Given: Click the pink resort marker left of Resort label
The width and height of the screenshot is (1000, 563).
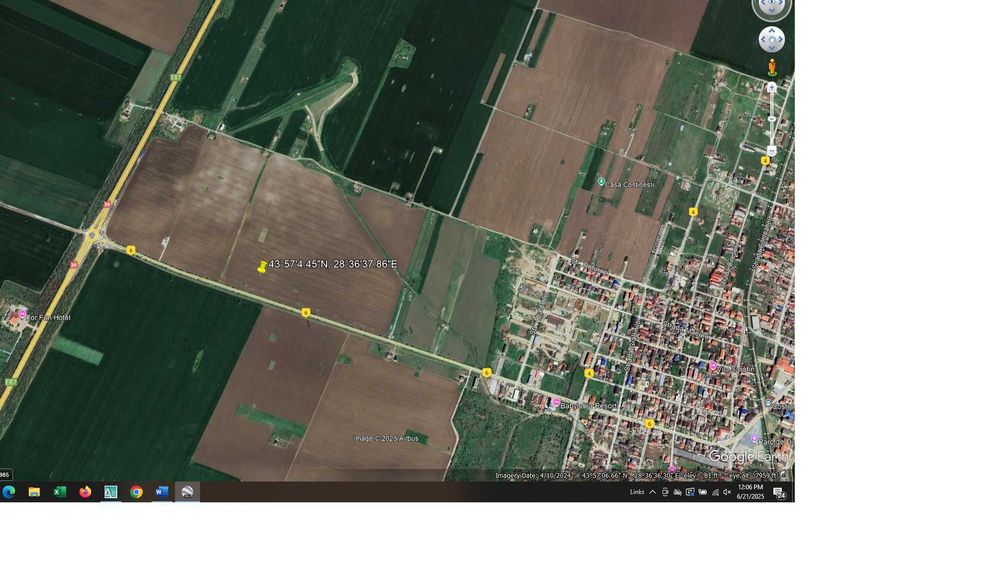Looking at the screenshot, I should coord(556,403).
